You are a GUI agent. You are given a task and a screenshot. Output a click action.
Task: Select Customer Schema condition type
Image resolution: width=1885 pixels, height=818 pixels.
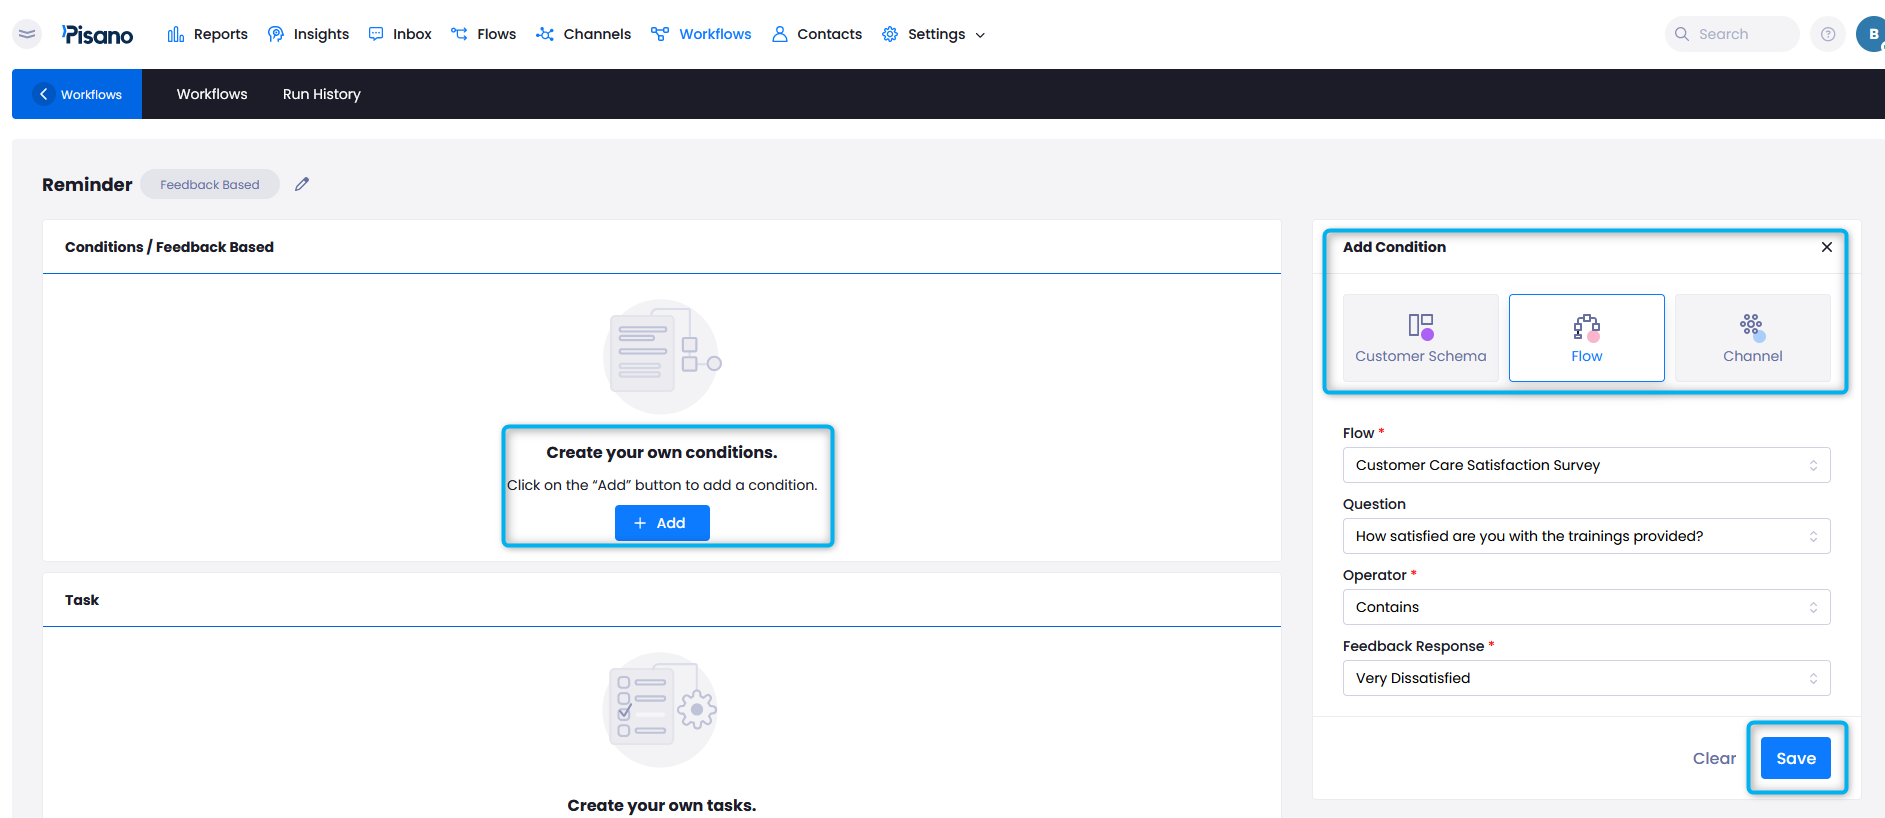[1420, 338]
